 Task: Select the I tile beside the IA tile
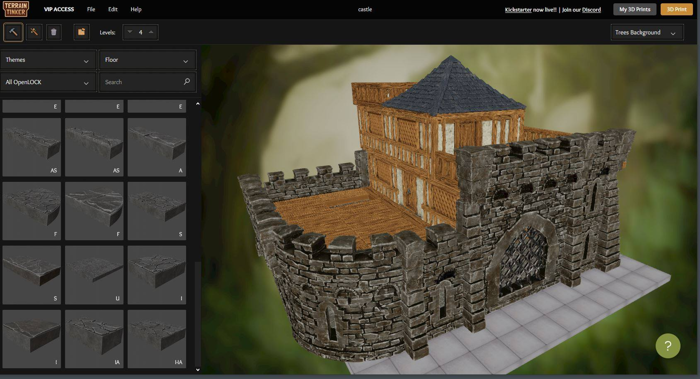click(32, 339)
